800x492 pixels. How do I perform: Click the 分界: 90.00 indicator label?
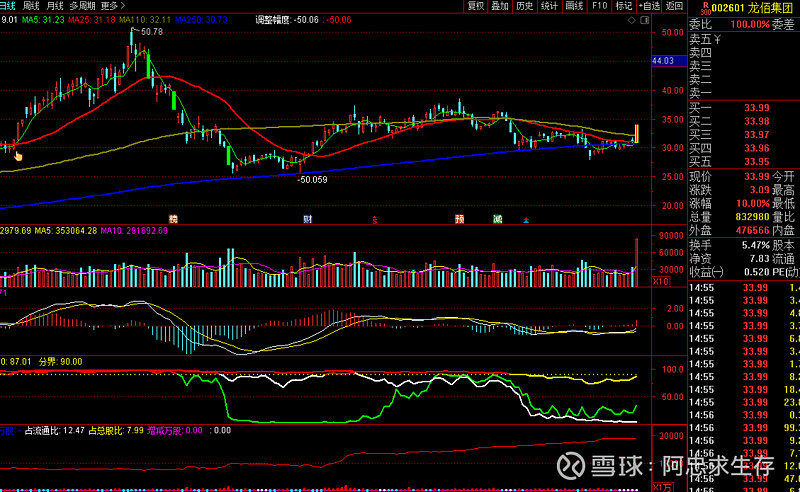(60, 362)
